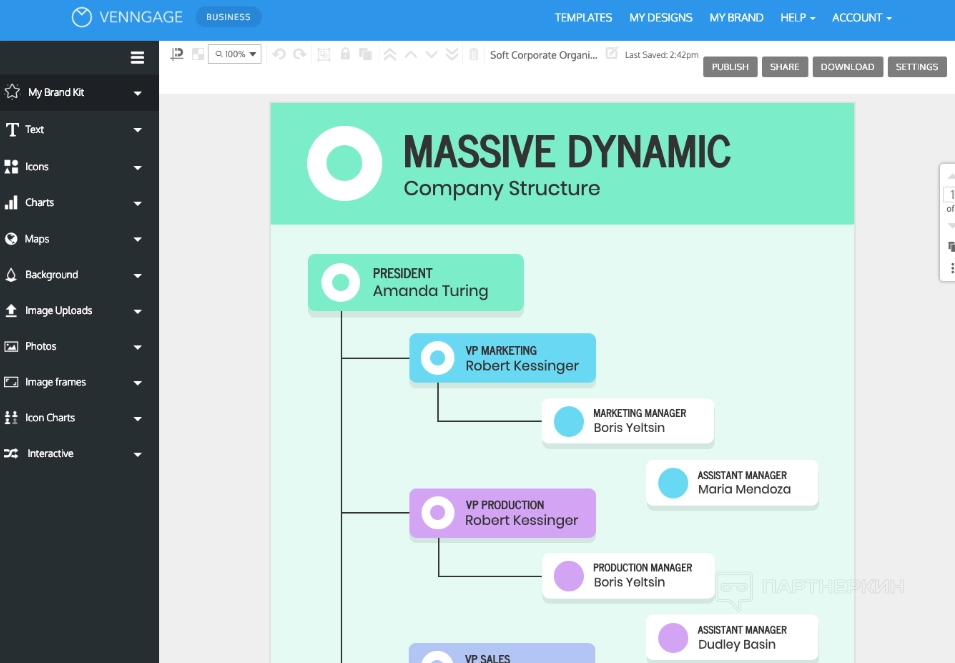
Task: Click the bring-to-front double chevron icon
Action: pos(390,54)
